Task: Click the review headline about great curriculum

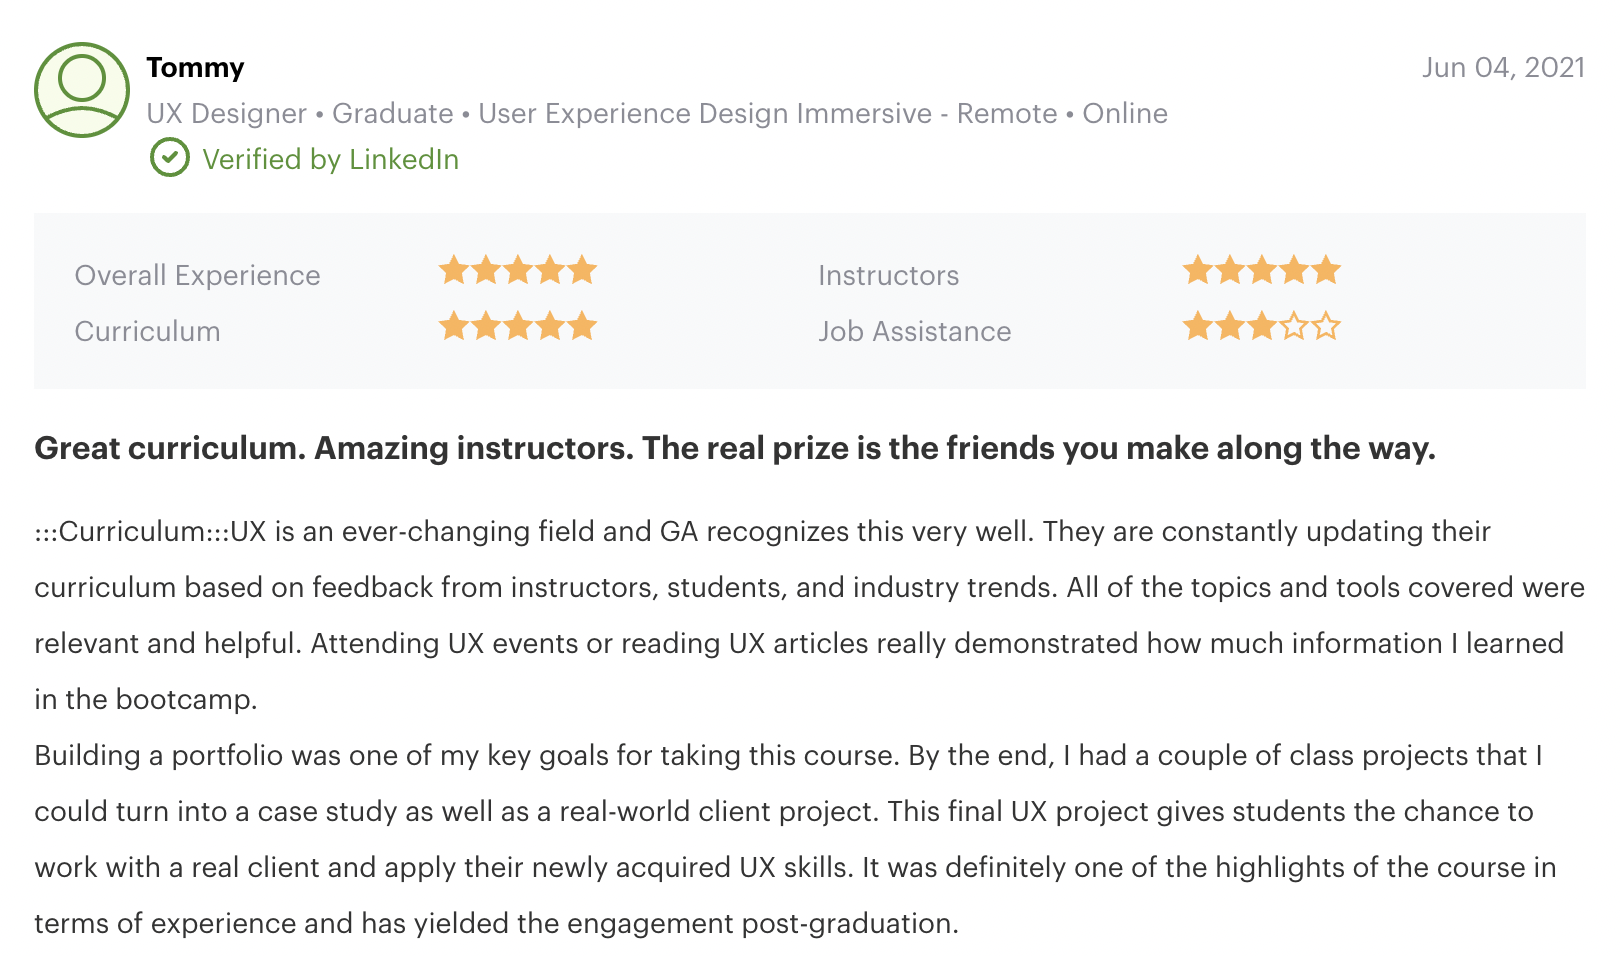Action: tap(735, 448)
